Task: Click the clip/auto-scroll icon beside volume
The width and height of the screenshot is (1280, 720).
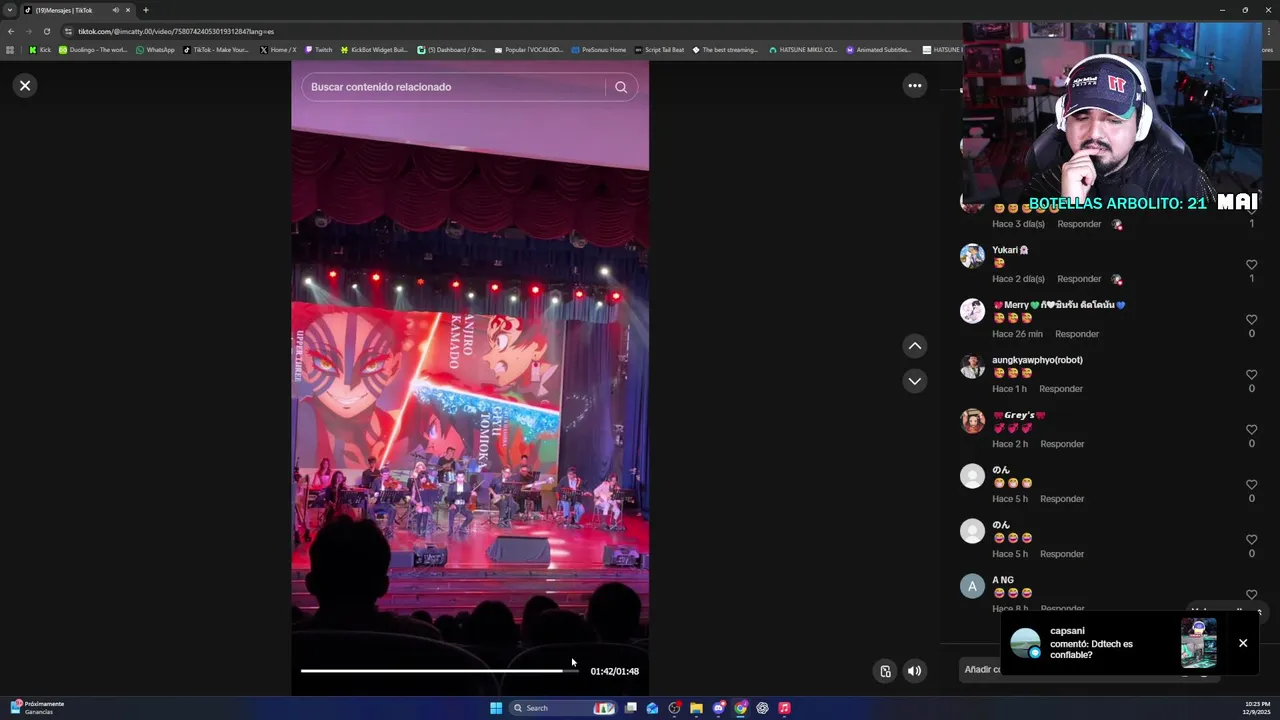Action: pos(885,671)
